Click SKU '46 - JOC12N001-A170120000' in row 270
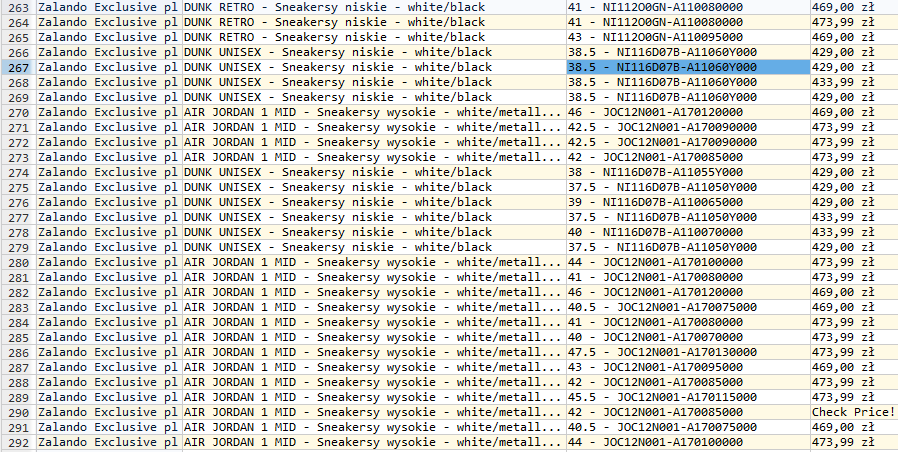Viewport: 898px width, 452px height. coord(688,112)
